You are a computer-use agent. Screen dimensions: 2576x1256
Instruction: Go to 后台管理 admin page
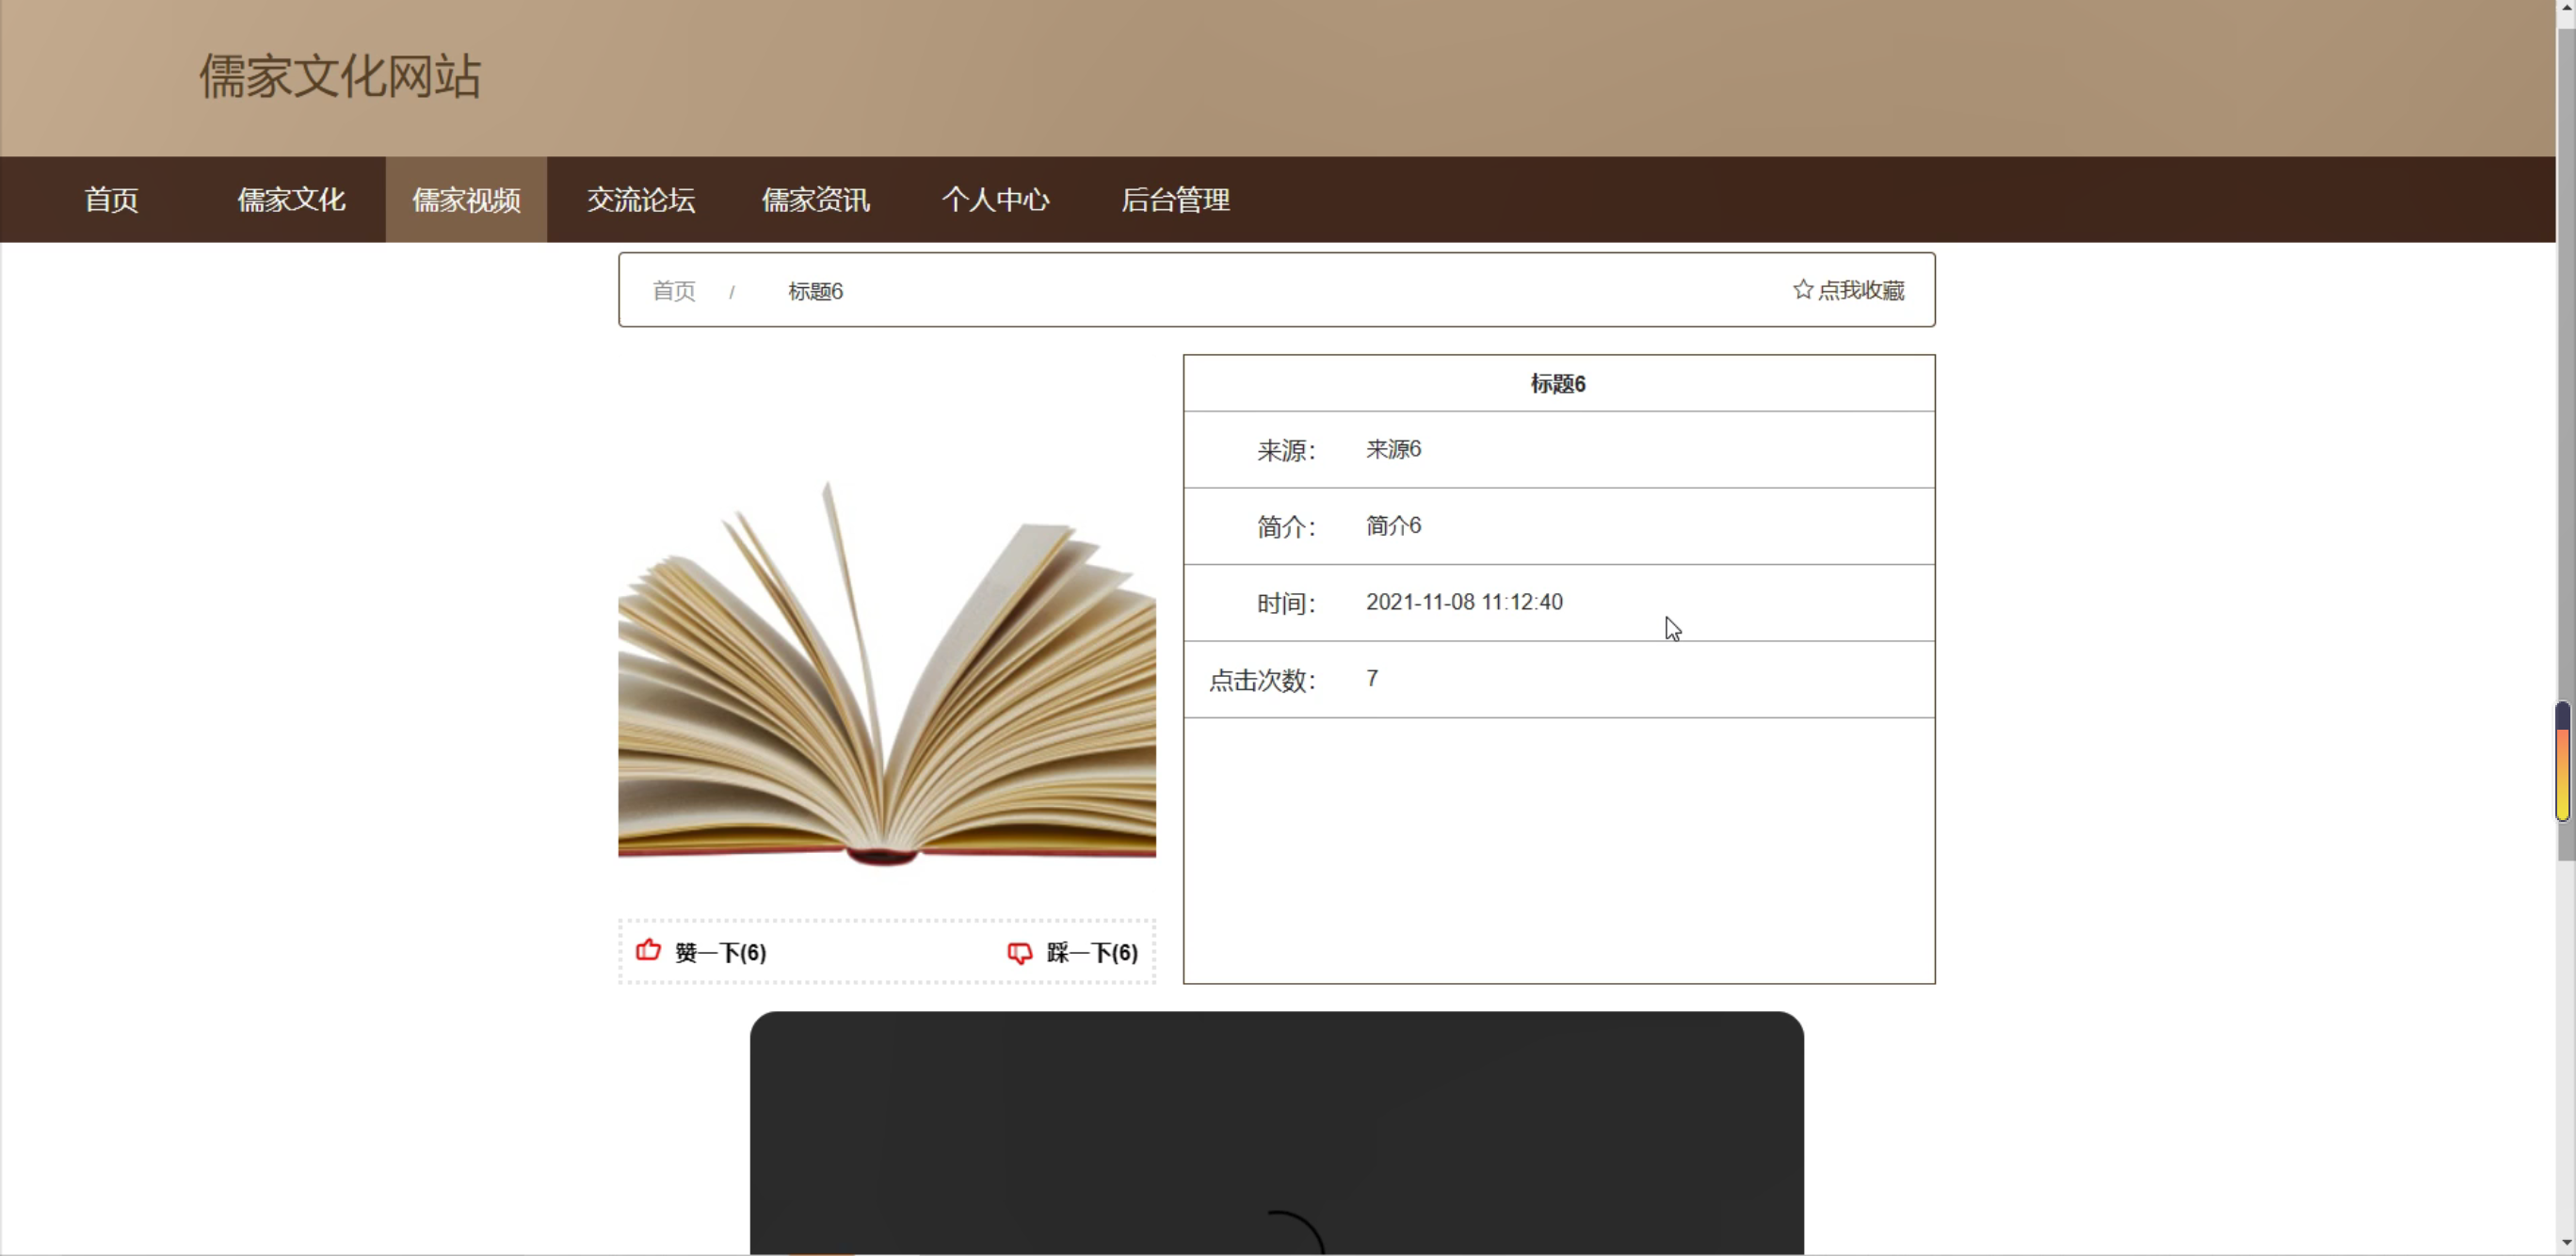pyautogui.click(x=1175, y=200)
